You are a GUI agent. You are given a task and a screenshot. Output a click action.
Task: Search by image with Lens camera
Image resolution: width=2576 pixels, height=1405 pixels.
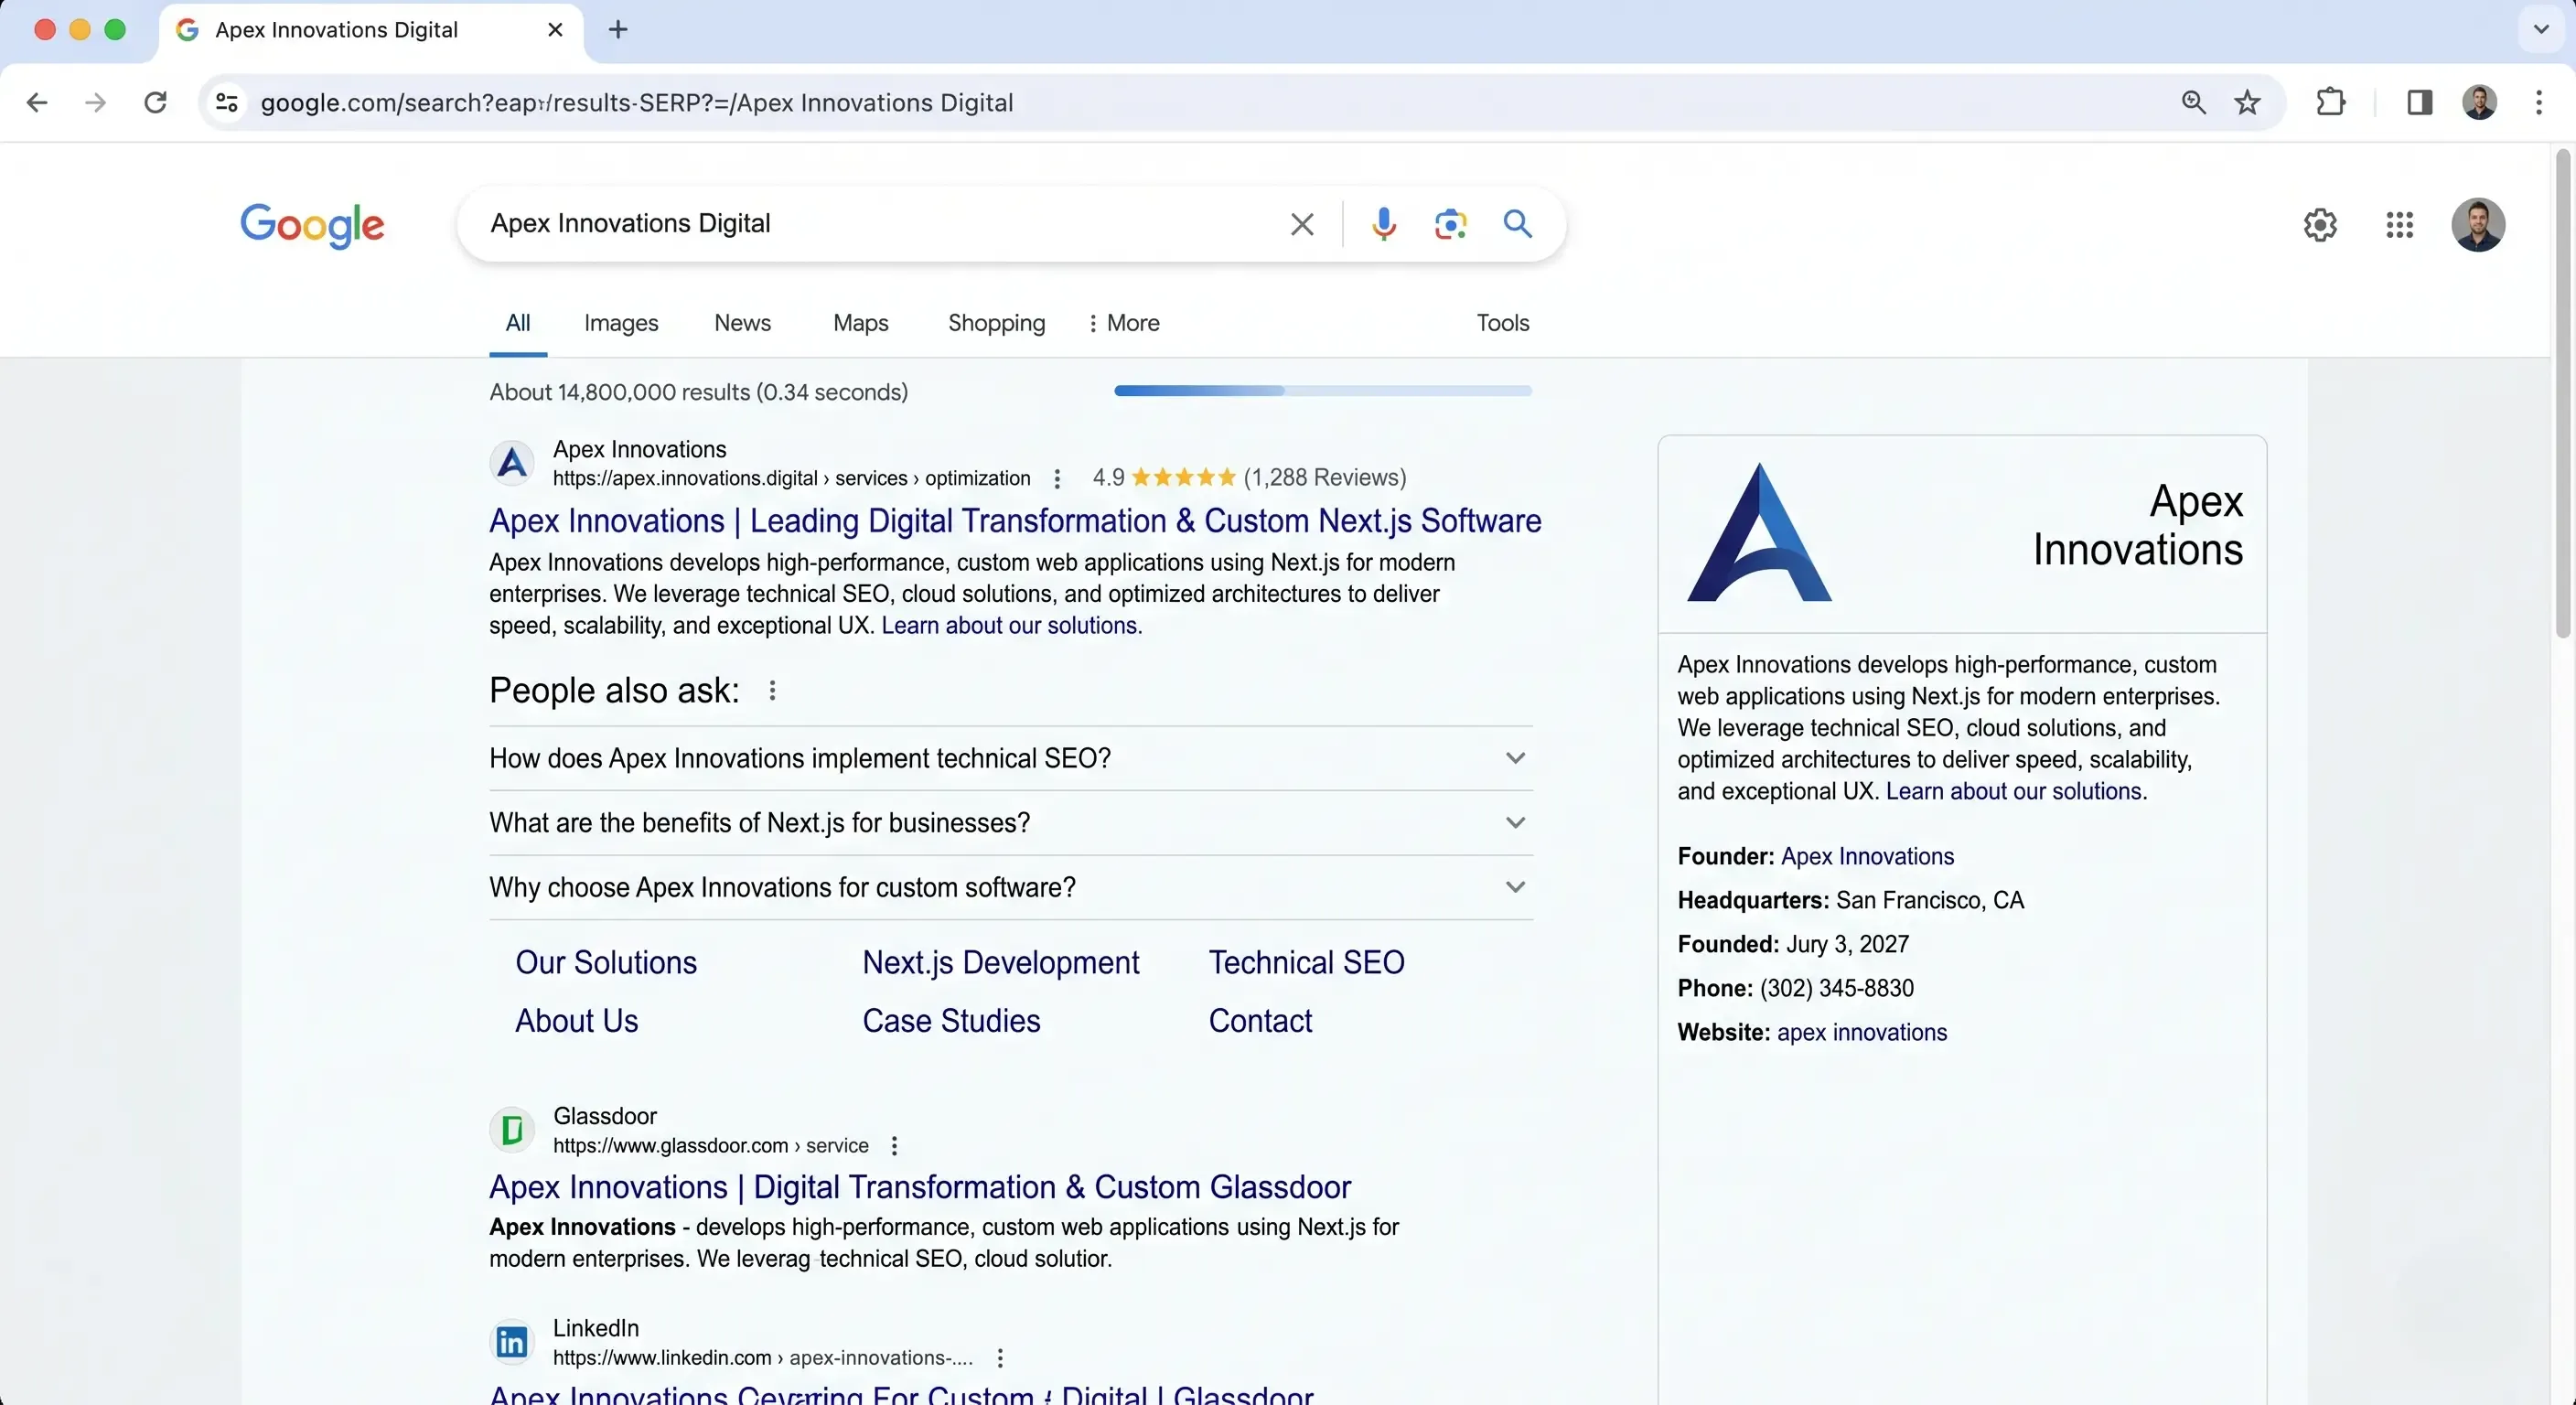1450,224
